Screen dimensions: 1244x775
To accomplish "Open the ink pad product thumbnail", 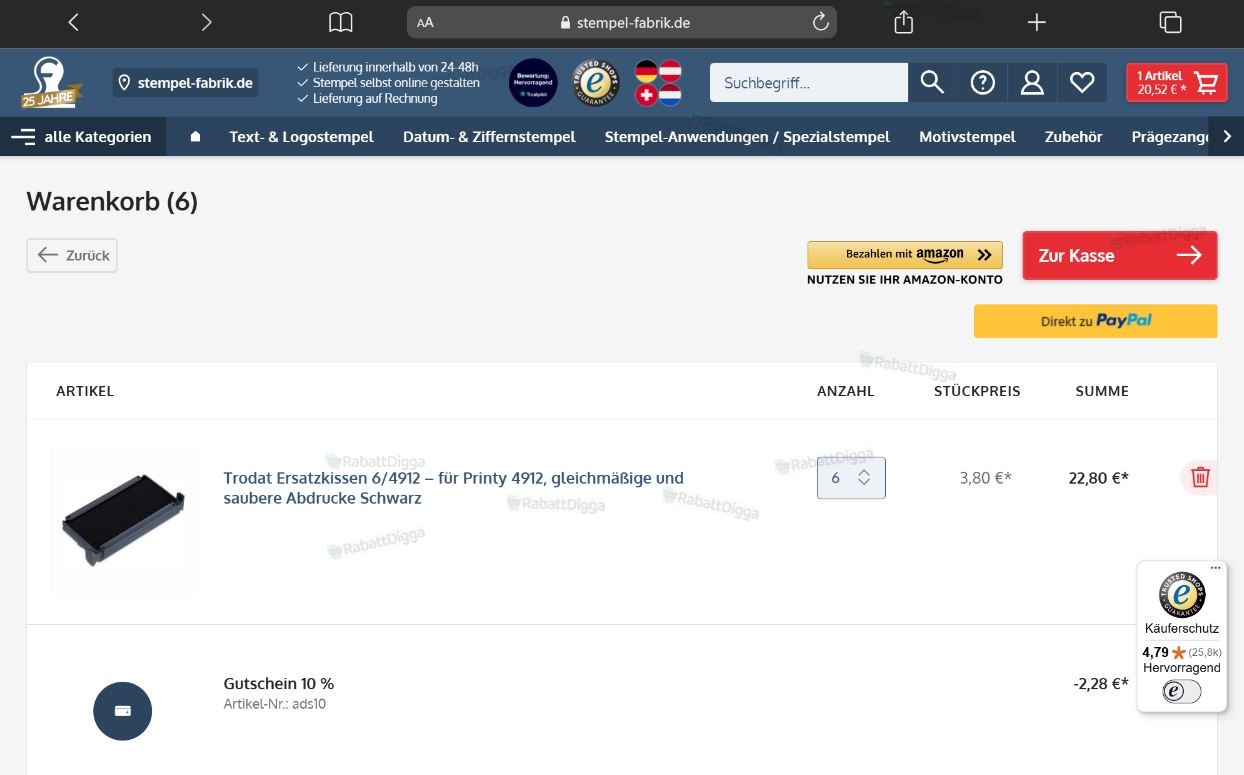I will (123, 521).
